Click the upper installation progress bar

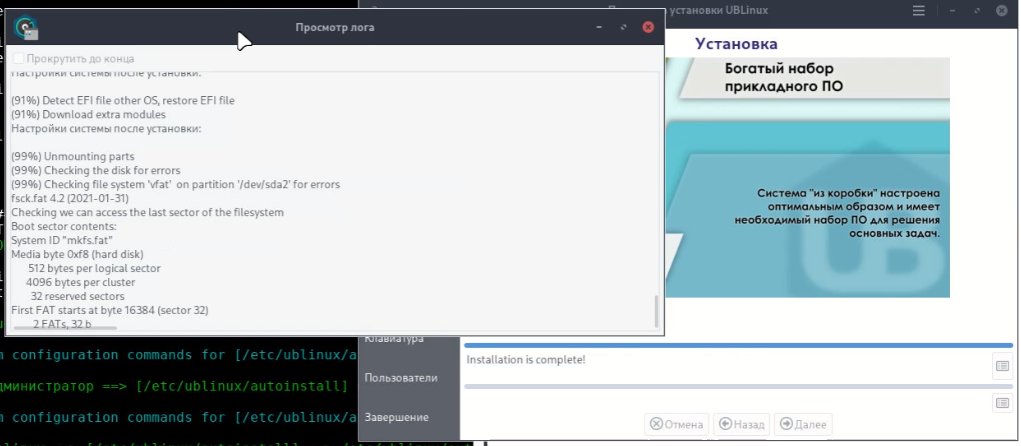click(738, 346)
